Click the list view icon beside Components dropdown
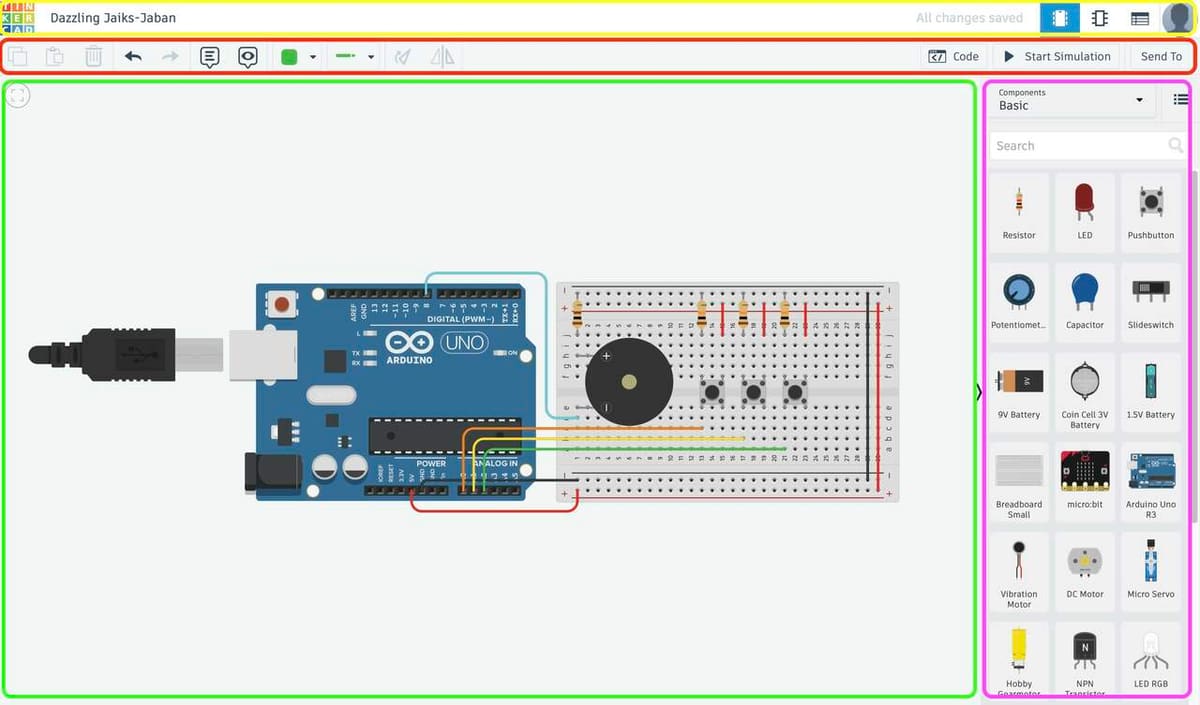Viewport: 1200px width, 705px height. click(x=1181, y=99)
